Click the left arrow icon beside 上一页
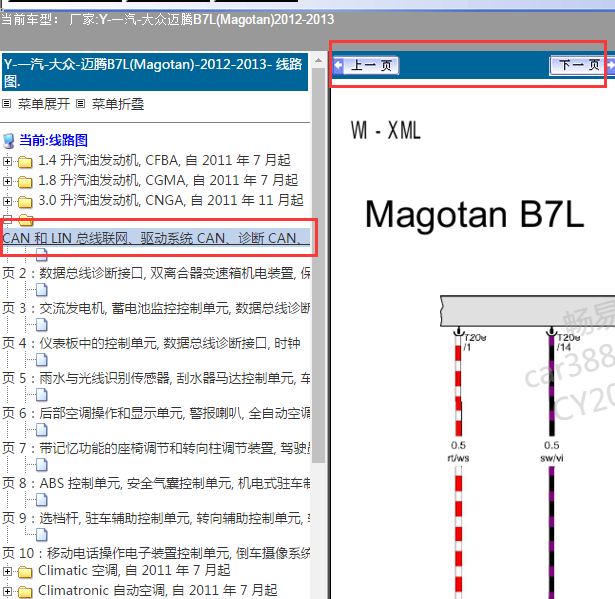This screenshot has width=615, height=599. pyautogui.click(x=338, y=65)
